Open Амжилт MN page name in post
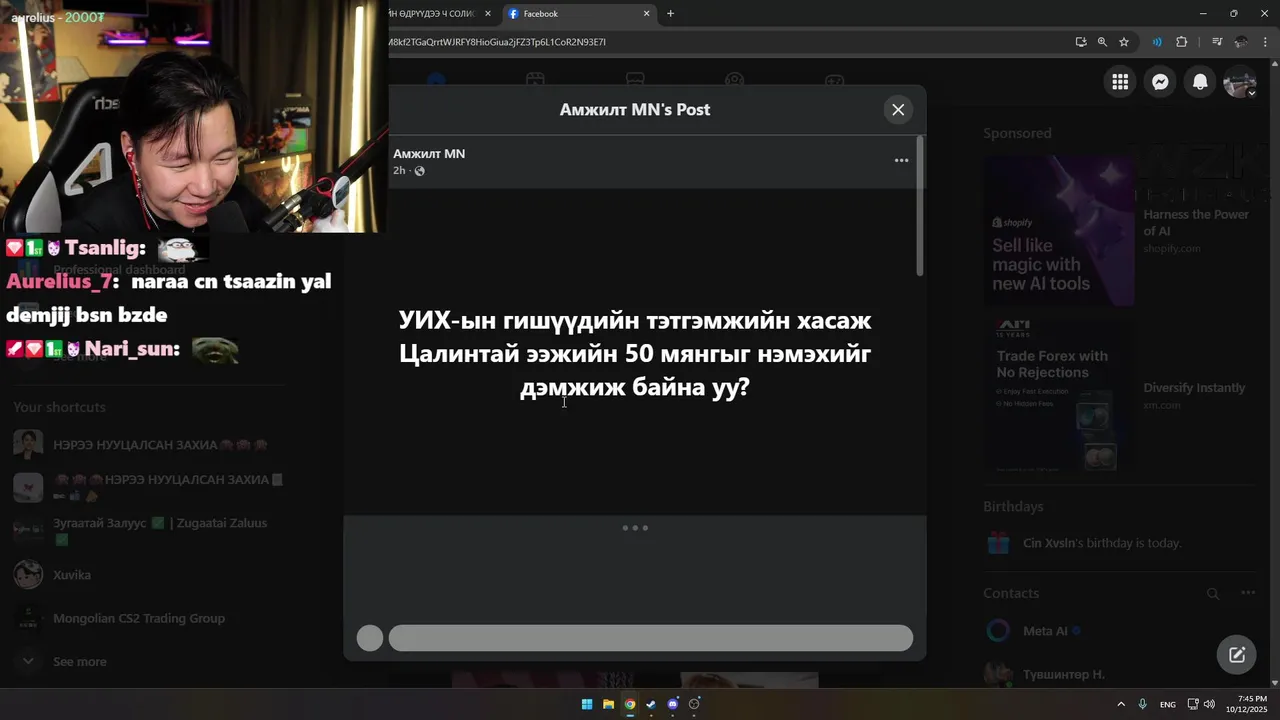The height and width of the screenshot is (720, 1280). click(x=429, y=154)
